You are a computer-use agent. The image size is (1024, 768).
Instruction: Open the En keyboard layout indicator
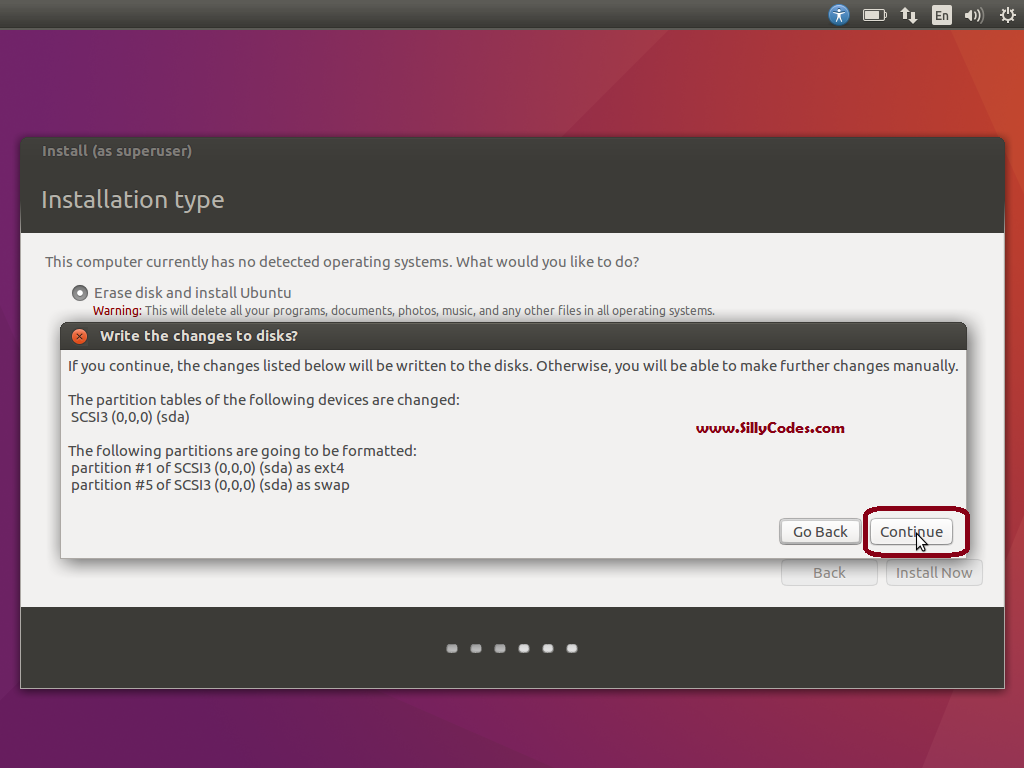click(941, 14)
